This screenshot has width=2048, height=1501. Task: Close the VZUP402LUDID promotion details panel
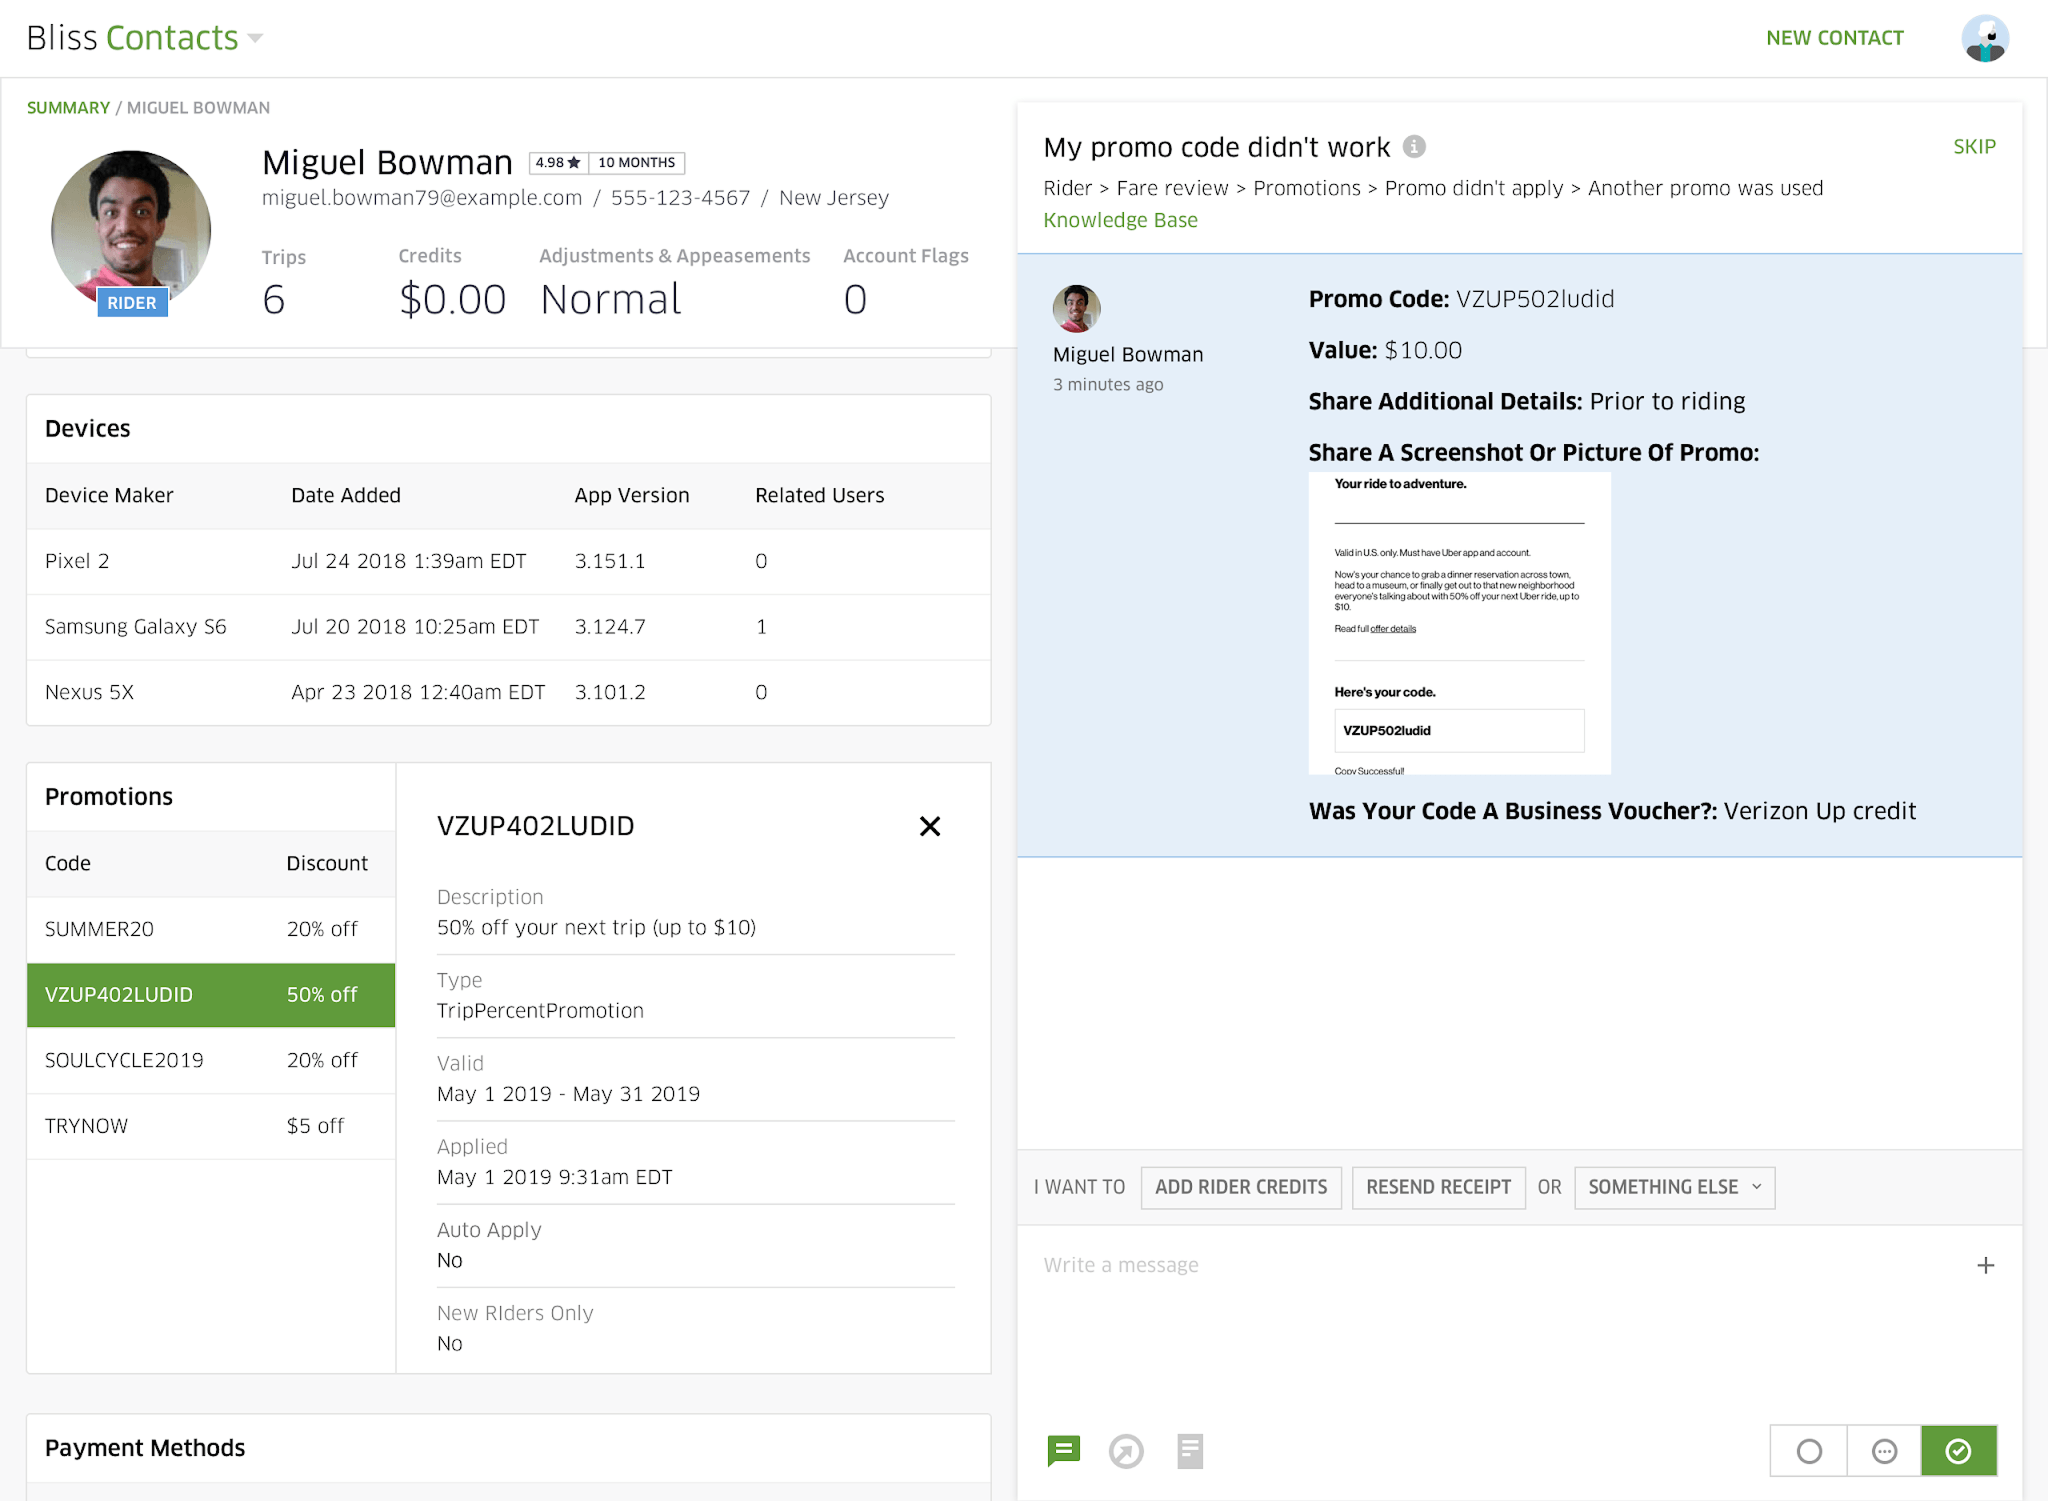[x=929, y=826]
